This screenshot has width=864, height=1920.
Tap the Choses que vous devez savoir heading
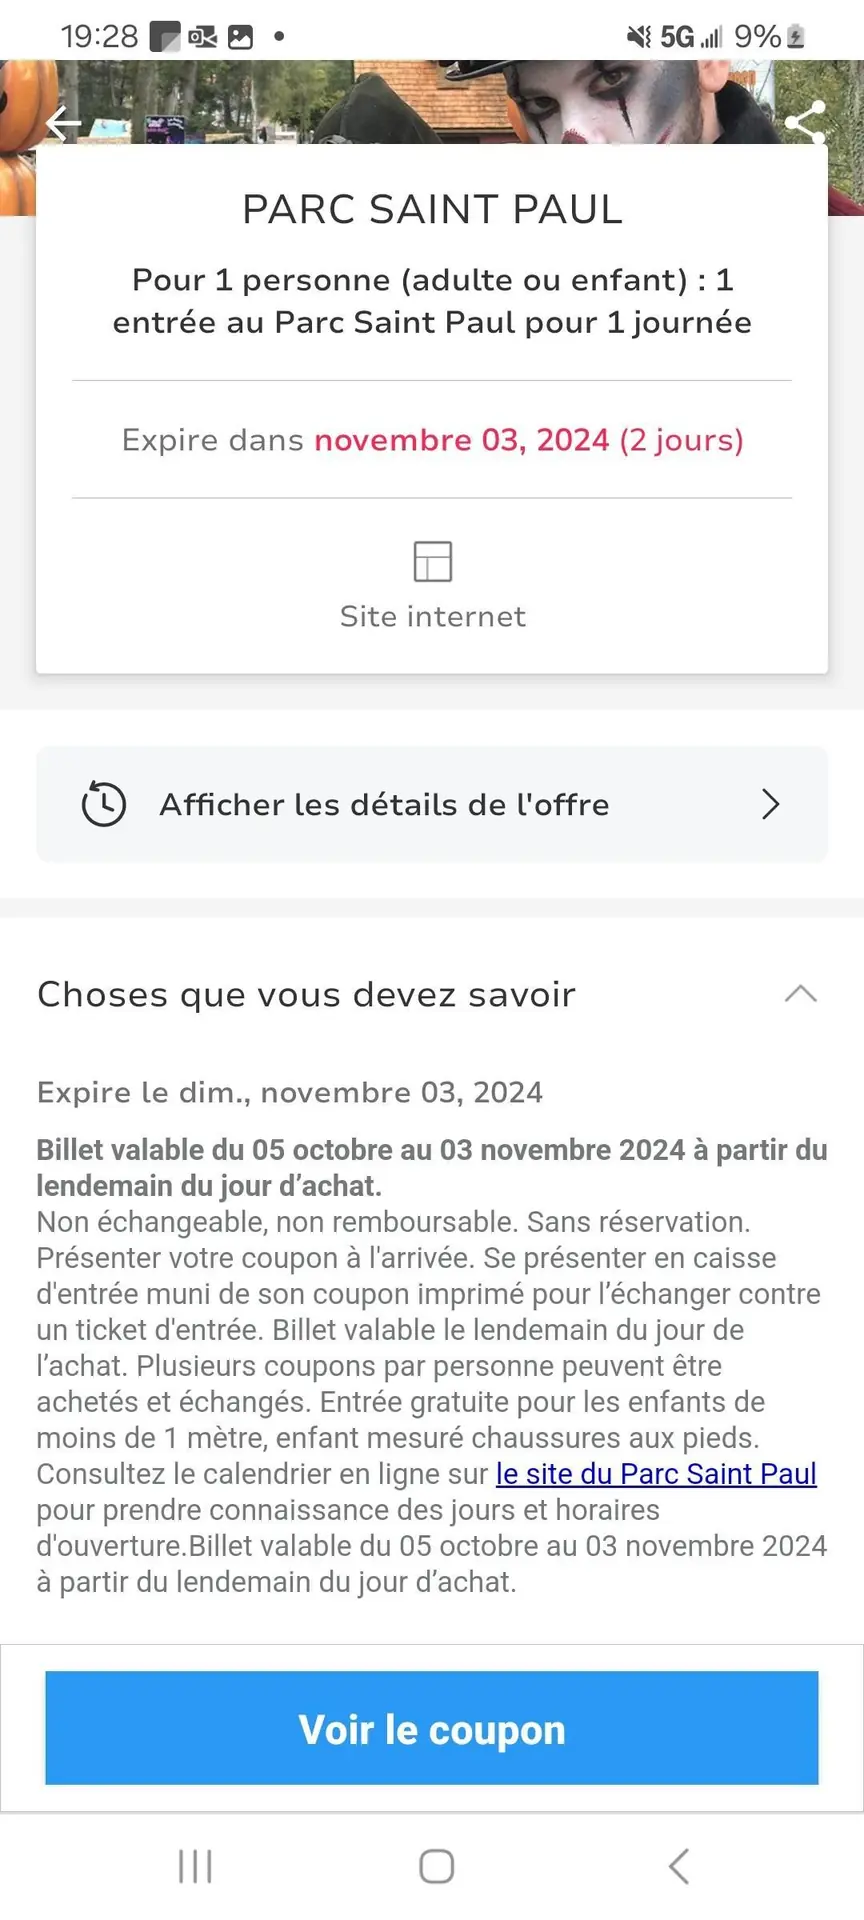point(306,995)
